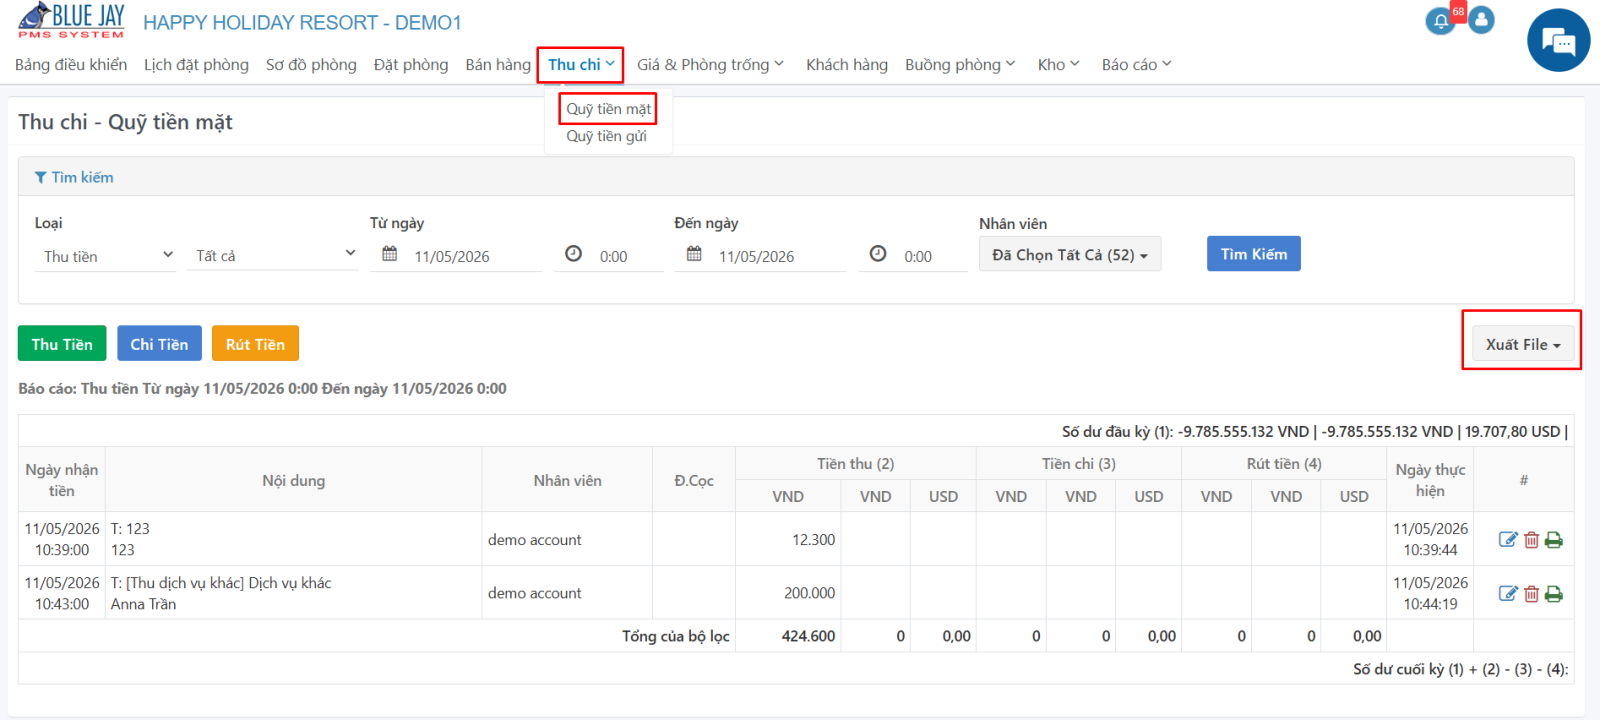Print the 200.000 Anna Trần row
Screen dimensions: 1600x720
[x=1553, y=594]
